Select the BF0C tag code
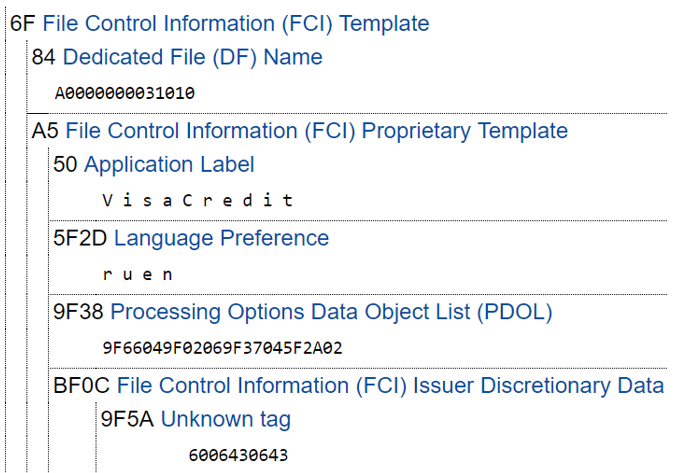The image size is (679, 473). [82, 385]
